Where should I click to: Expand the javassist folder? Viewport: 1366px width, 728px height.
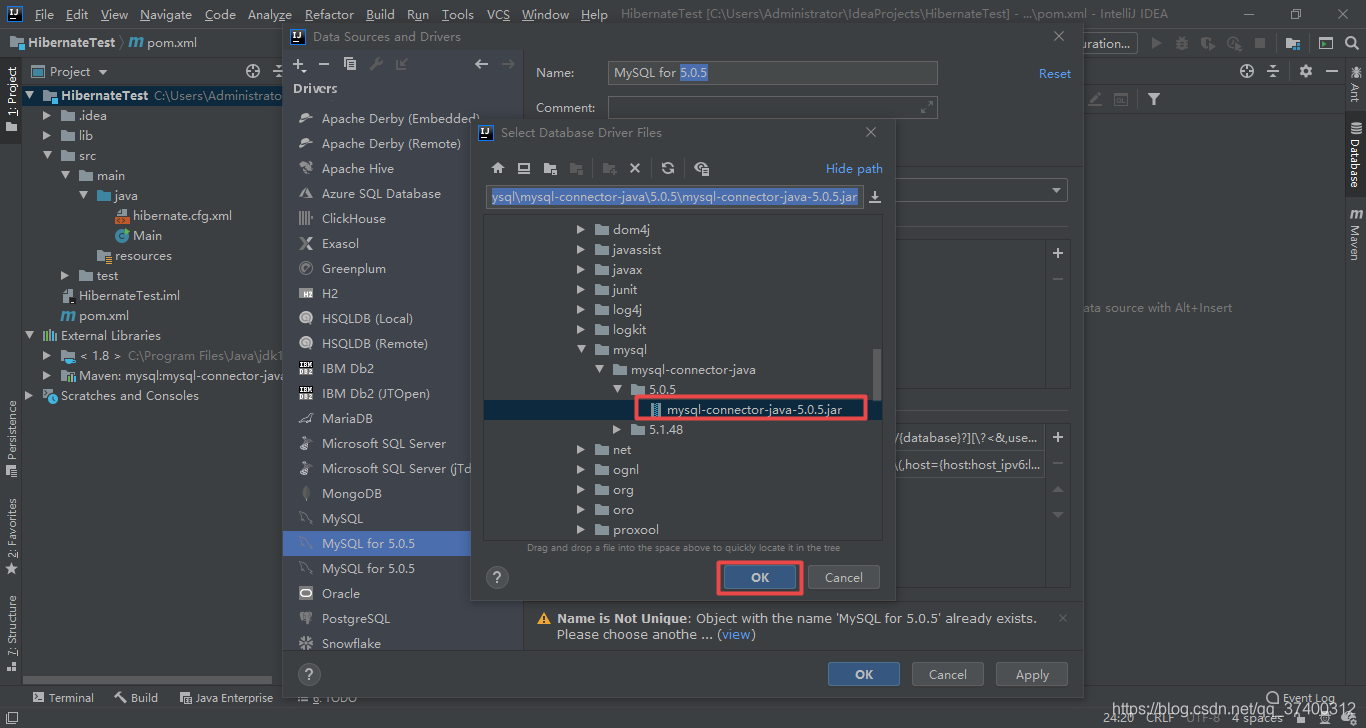[581, 250]
